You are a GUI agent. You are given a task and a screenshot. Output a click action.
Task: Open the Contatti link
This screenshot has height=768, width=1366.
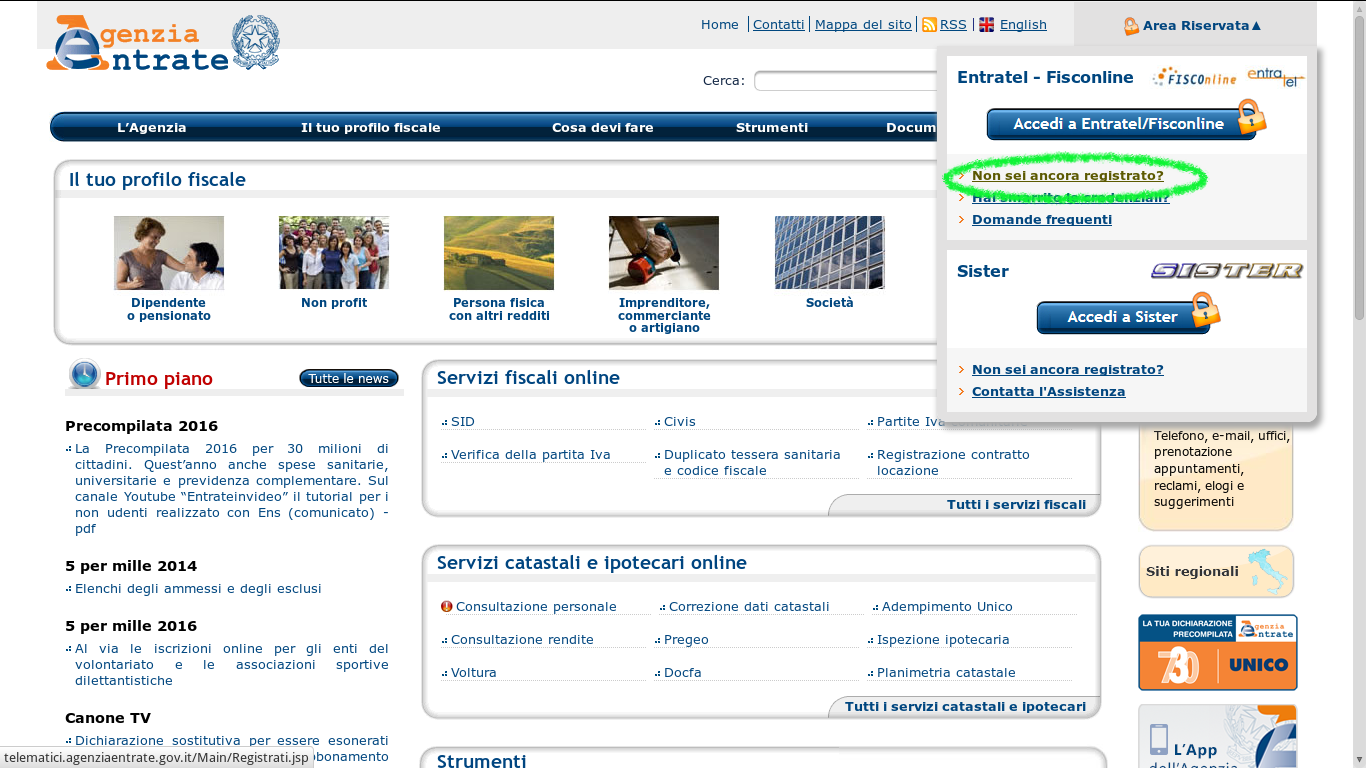click(x=779, y=25)
